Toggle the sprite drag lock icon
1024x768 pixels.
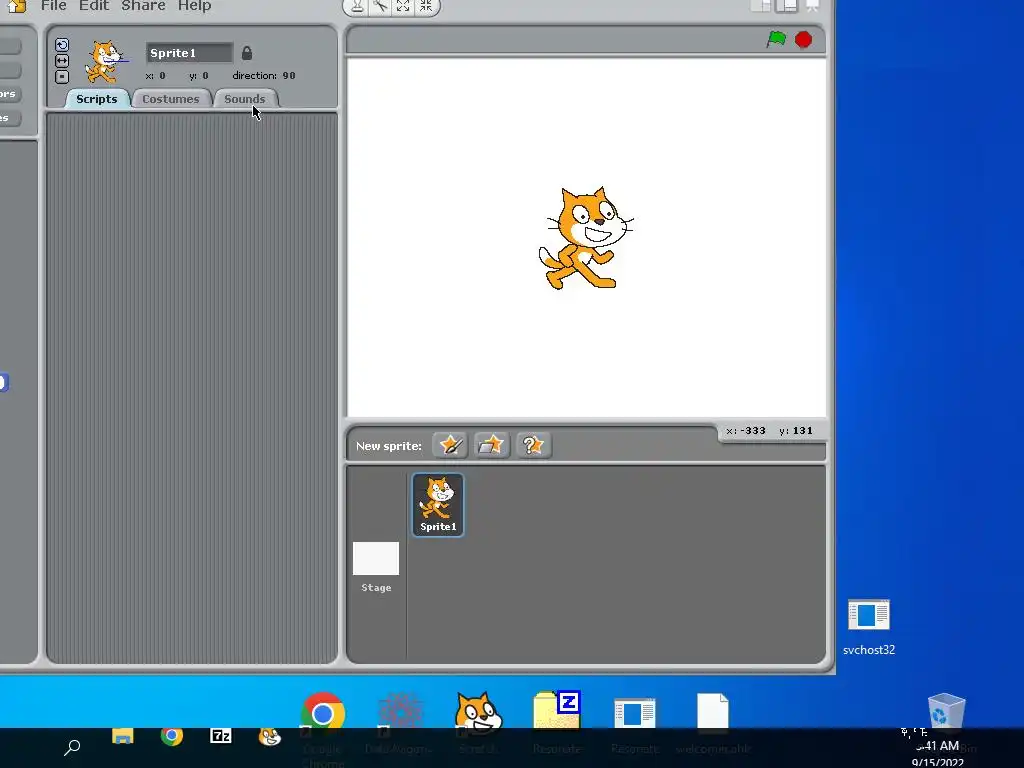[x=247, y=53]
